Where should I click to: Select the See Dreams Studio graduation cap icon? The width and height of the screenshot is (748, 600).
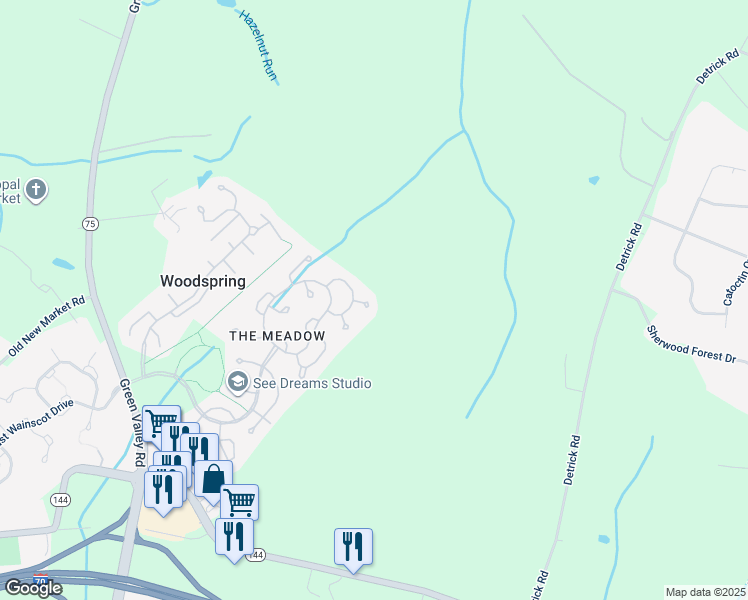pyautogui.click(x=237, y=383)
